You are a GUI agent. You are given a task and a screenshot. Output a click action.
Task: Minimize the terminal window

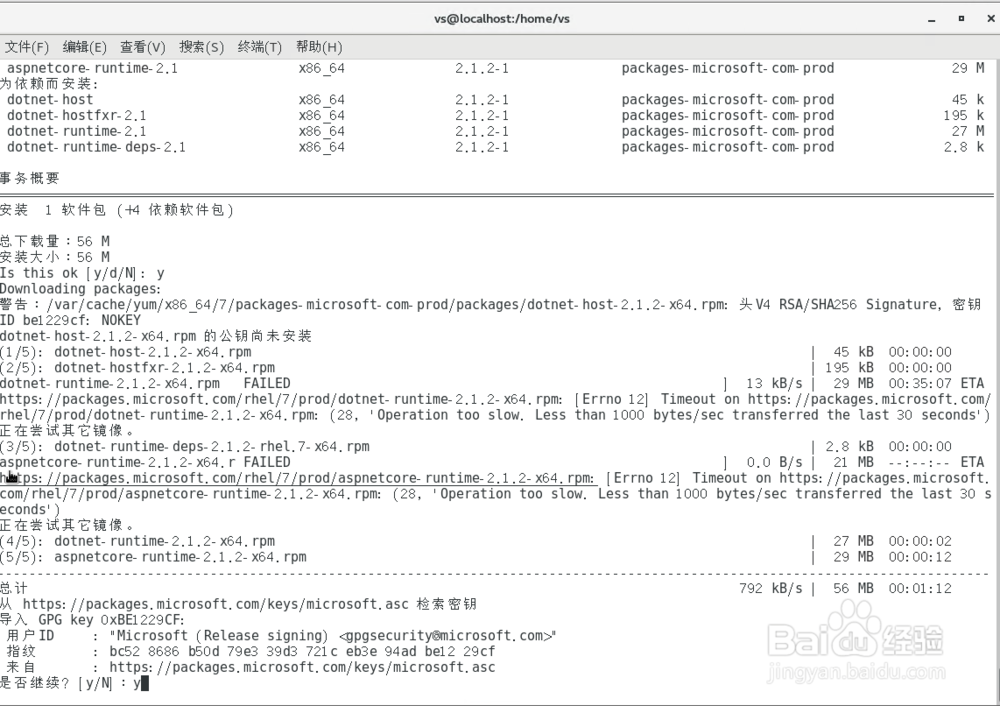pos(932,19)
